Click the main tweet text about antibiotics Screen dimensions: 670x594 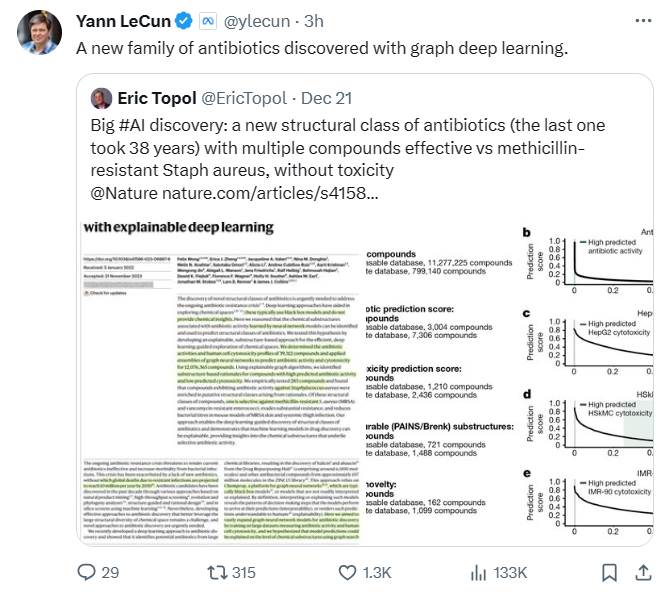tap(322, 48)
